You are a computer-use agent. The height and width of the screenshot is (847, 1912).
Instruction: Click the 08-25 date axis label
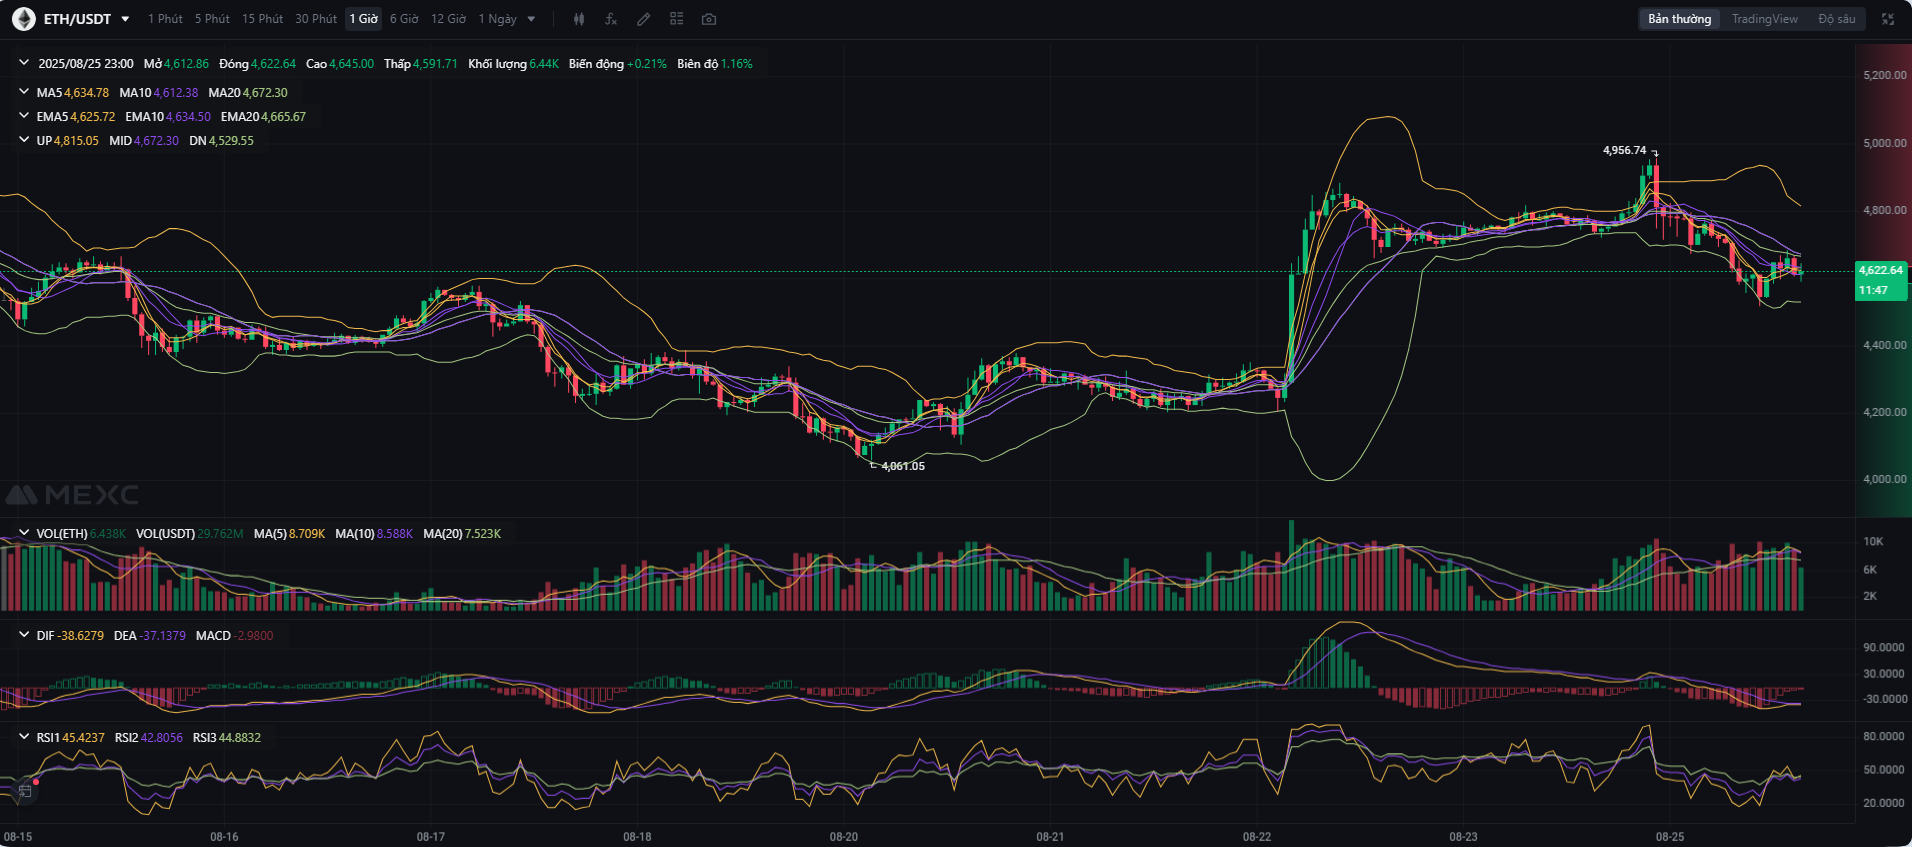click(1670, 836)
